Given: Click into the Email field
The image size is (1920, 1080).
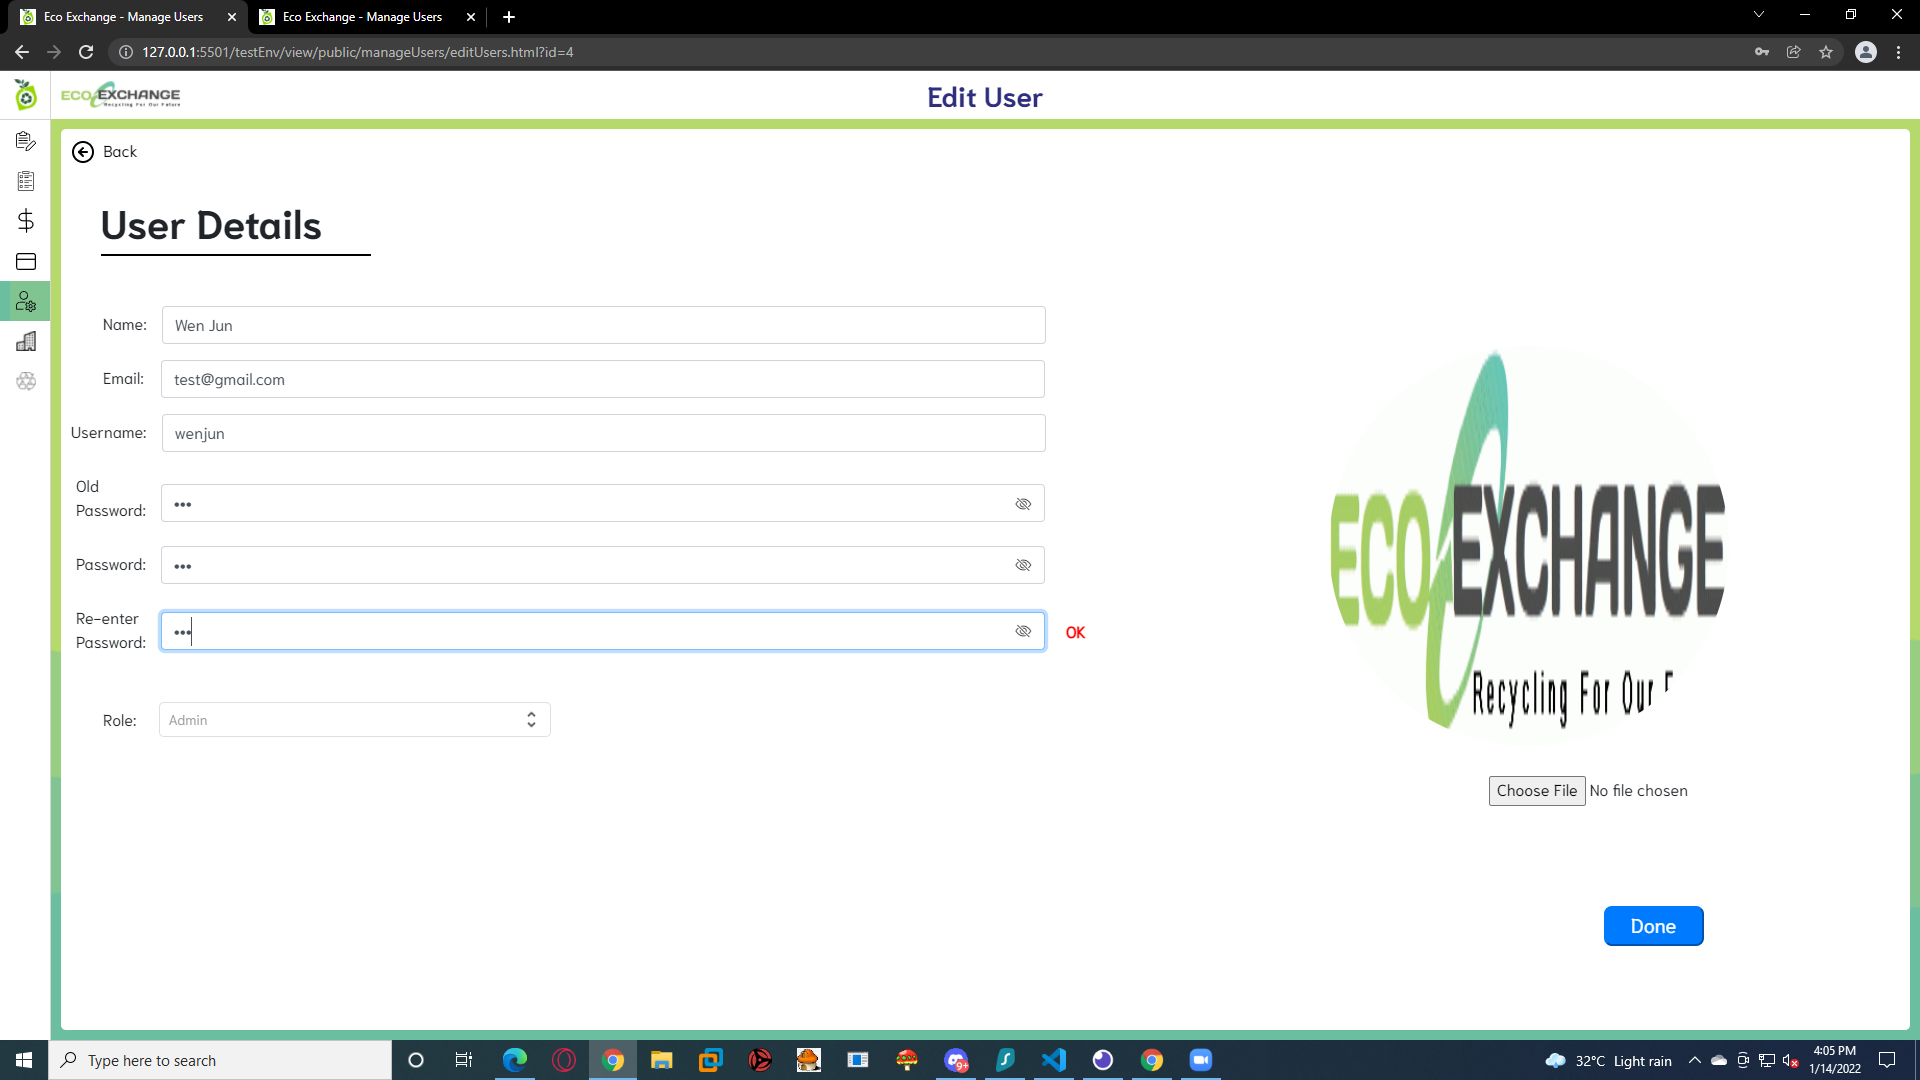Looking at the screenshot, I should point(603,379).
